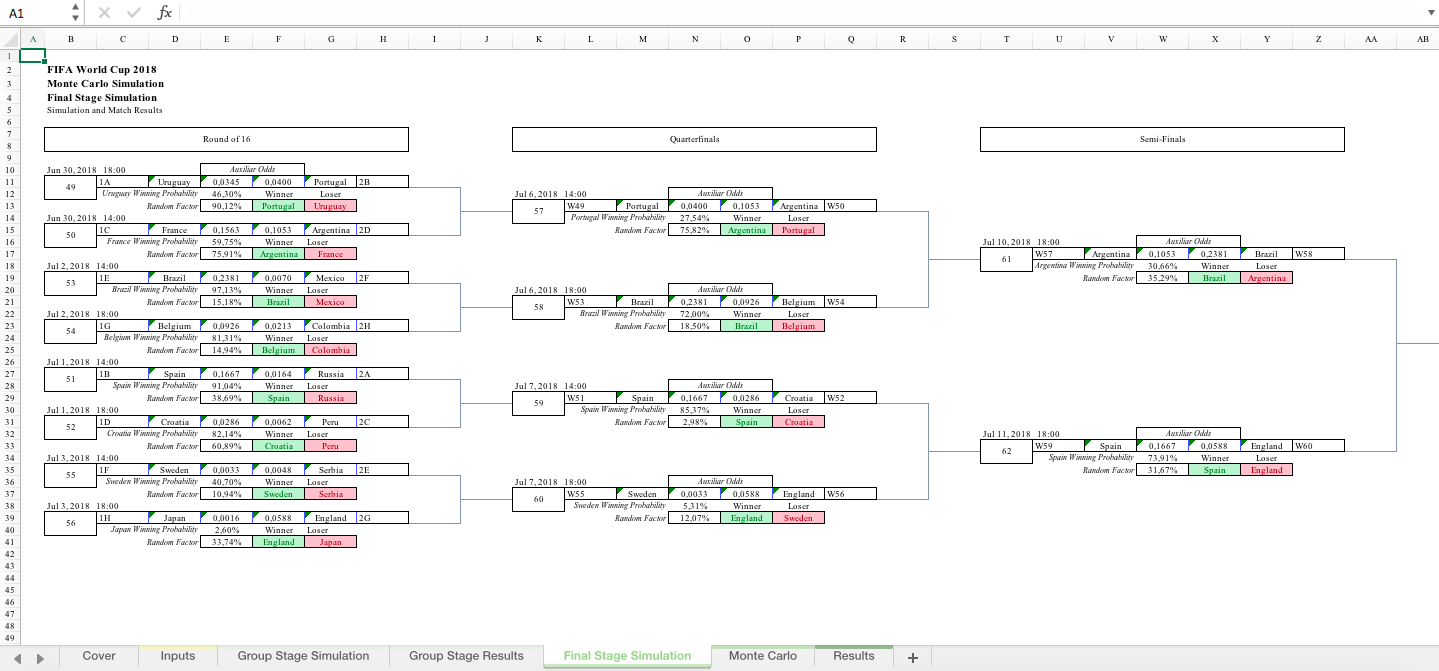
Task: Select the Cover sheet tab
Action: pyautogui.click(x=99, y=656)
